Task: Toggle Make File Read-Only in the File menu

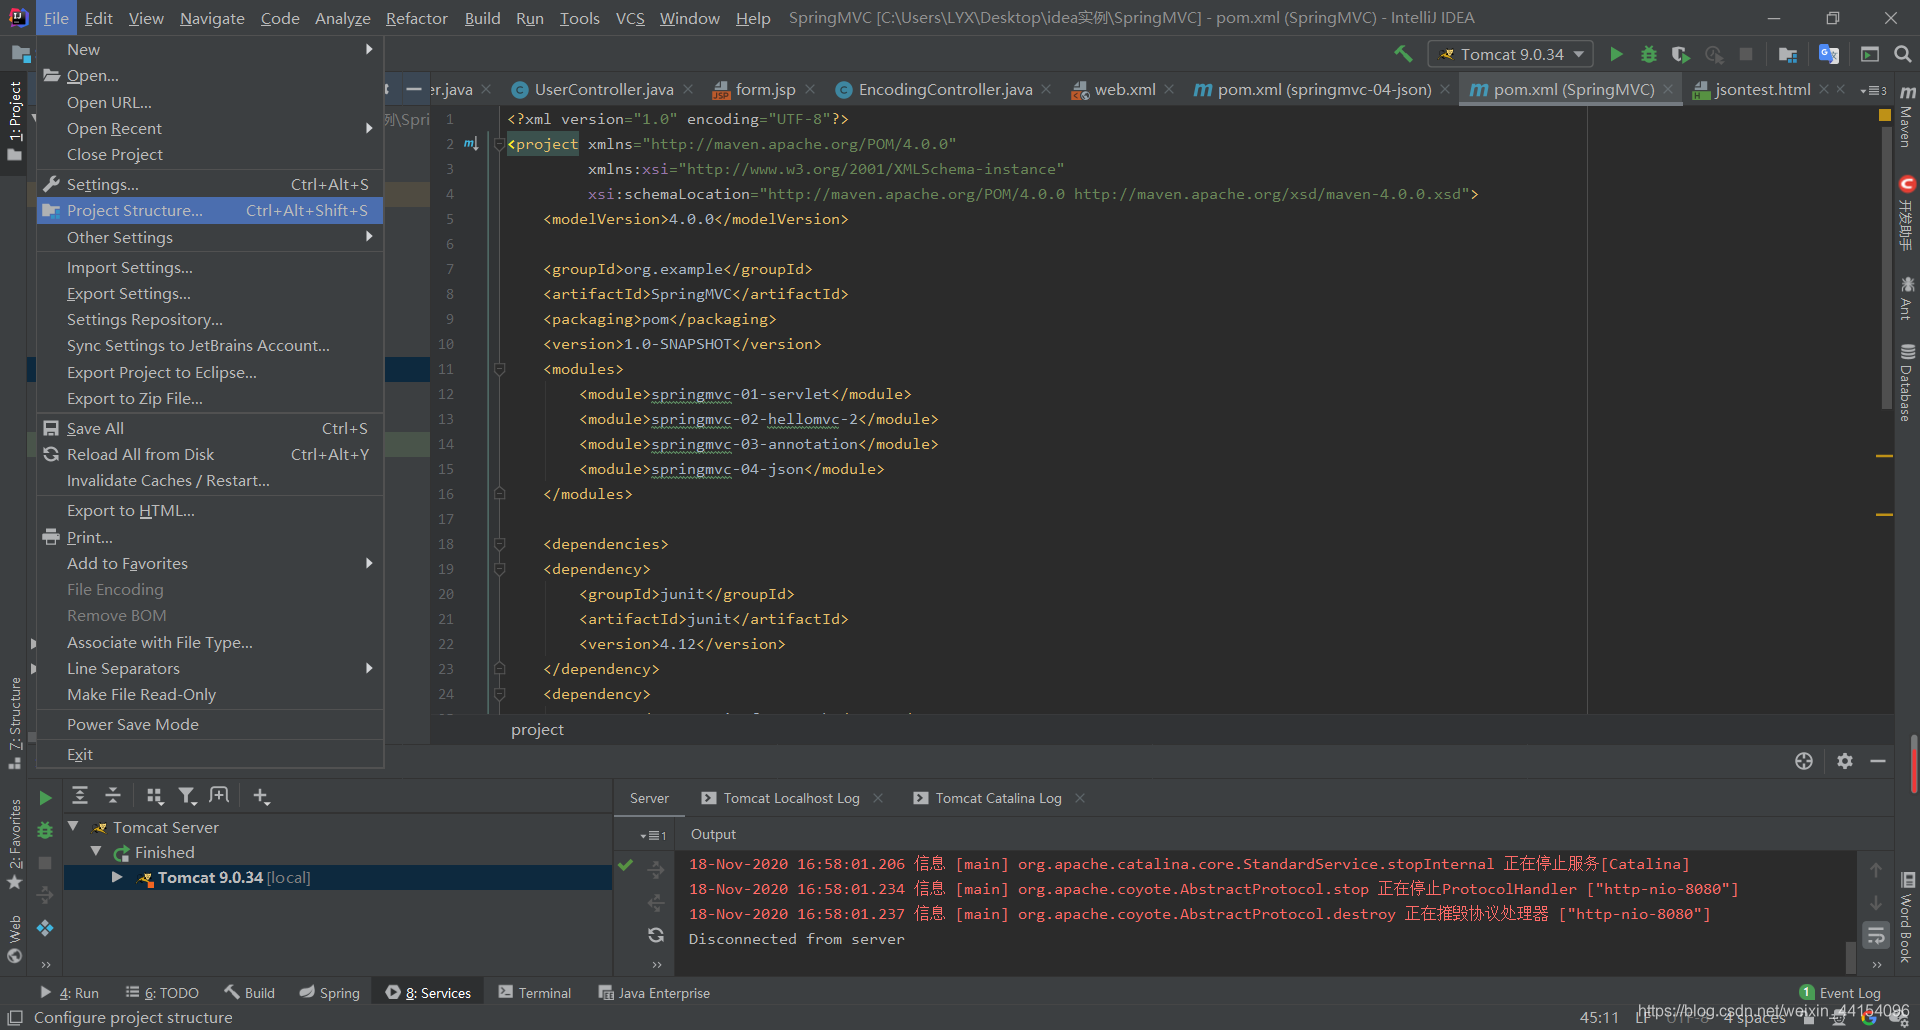Action: (x=210, y=694)
